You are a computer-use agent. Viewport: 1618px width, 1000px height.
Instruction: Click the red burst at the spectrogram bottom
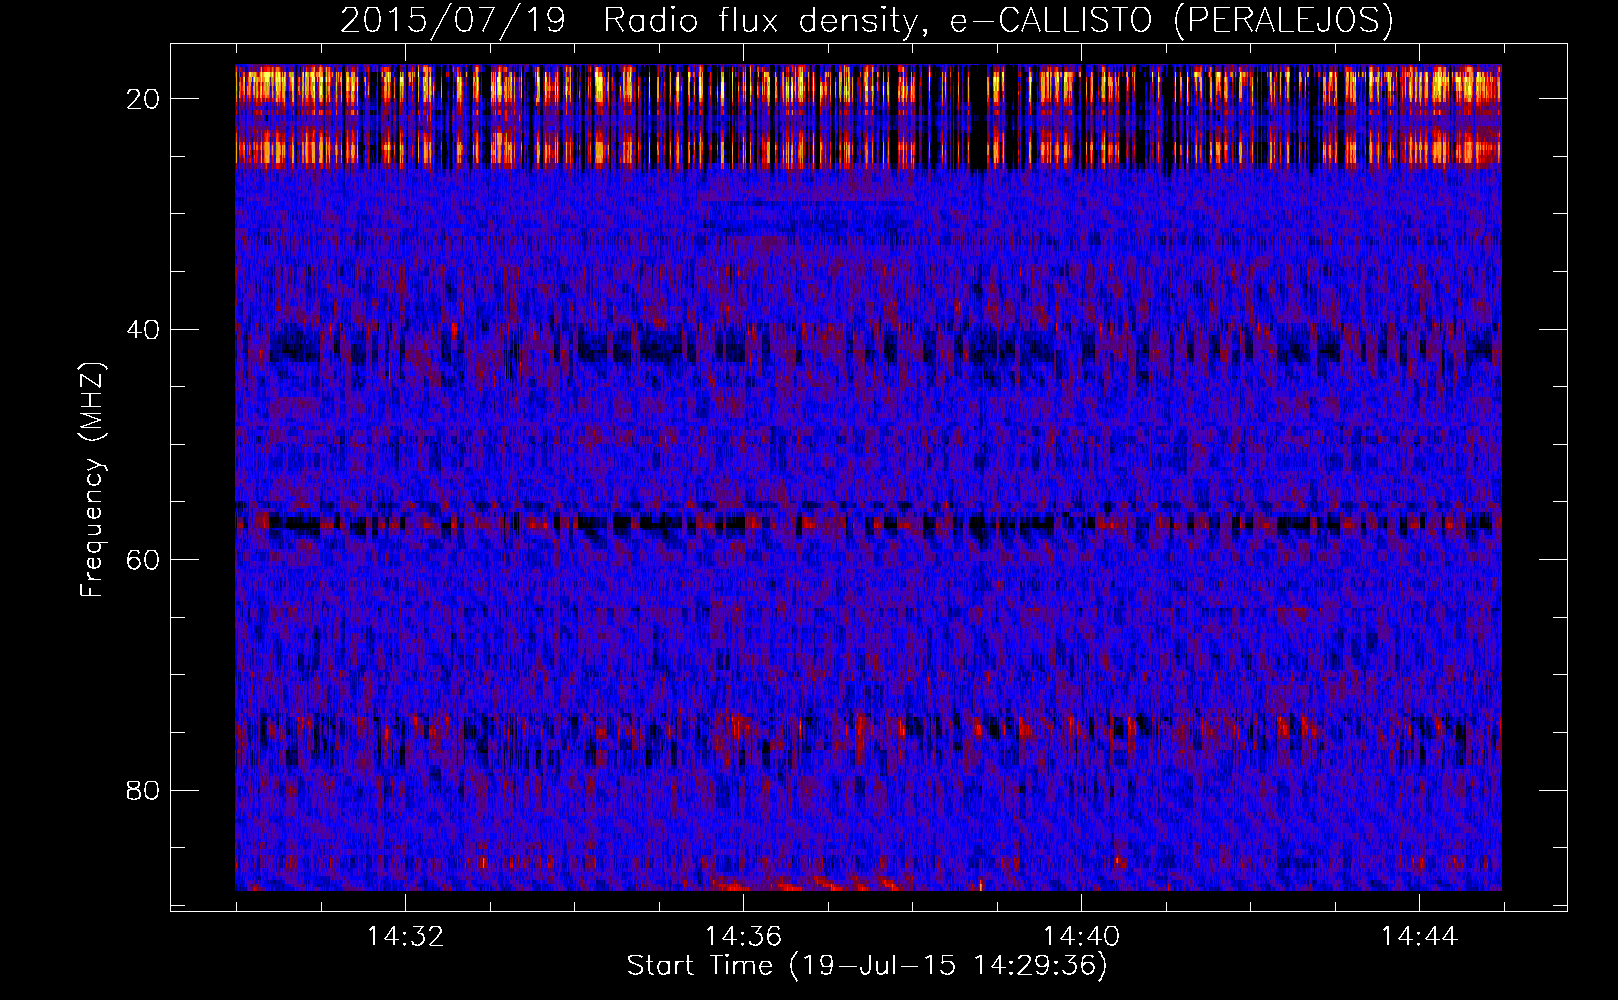pos(810,884)
